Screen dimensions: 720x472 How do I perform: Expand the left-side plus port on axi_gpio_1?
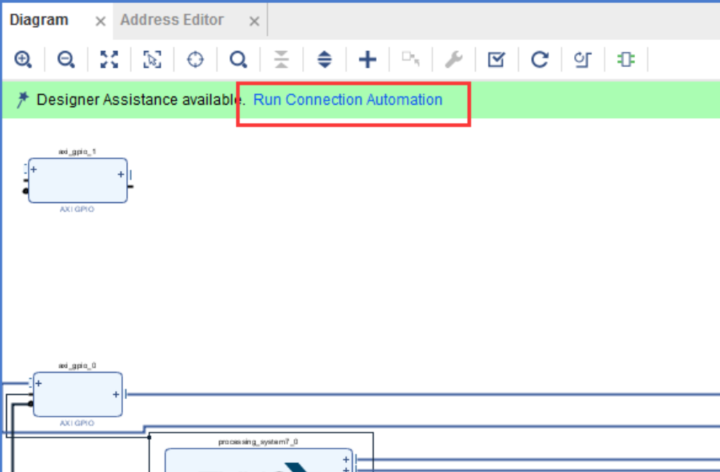(x=34, y=169)
